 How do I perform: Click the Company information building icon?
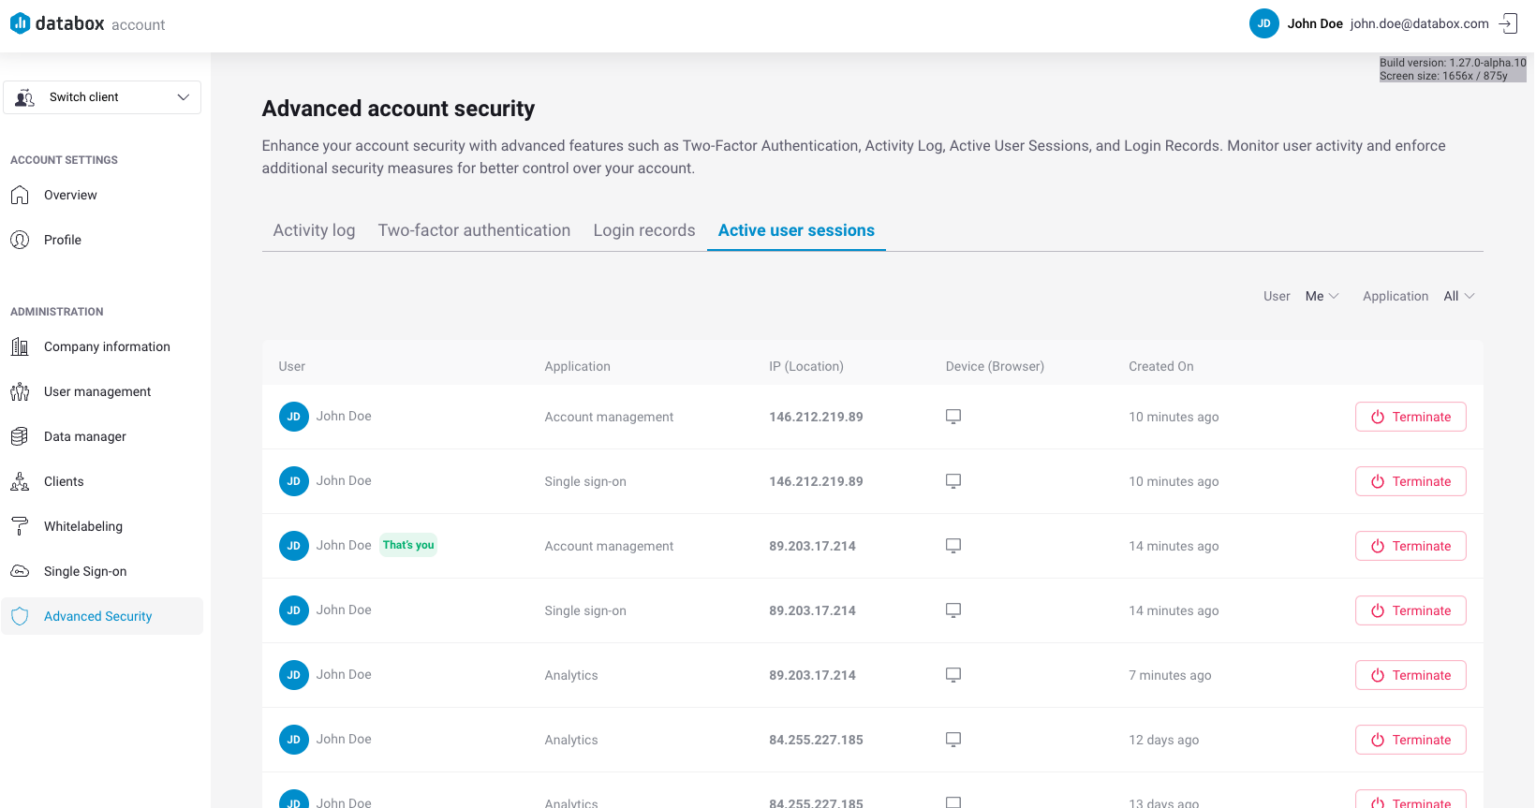(x=19, y=347)
